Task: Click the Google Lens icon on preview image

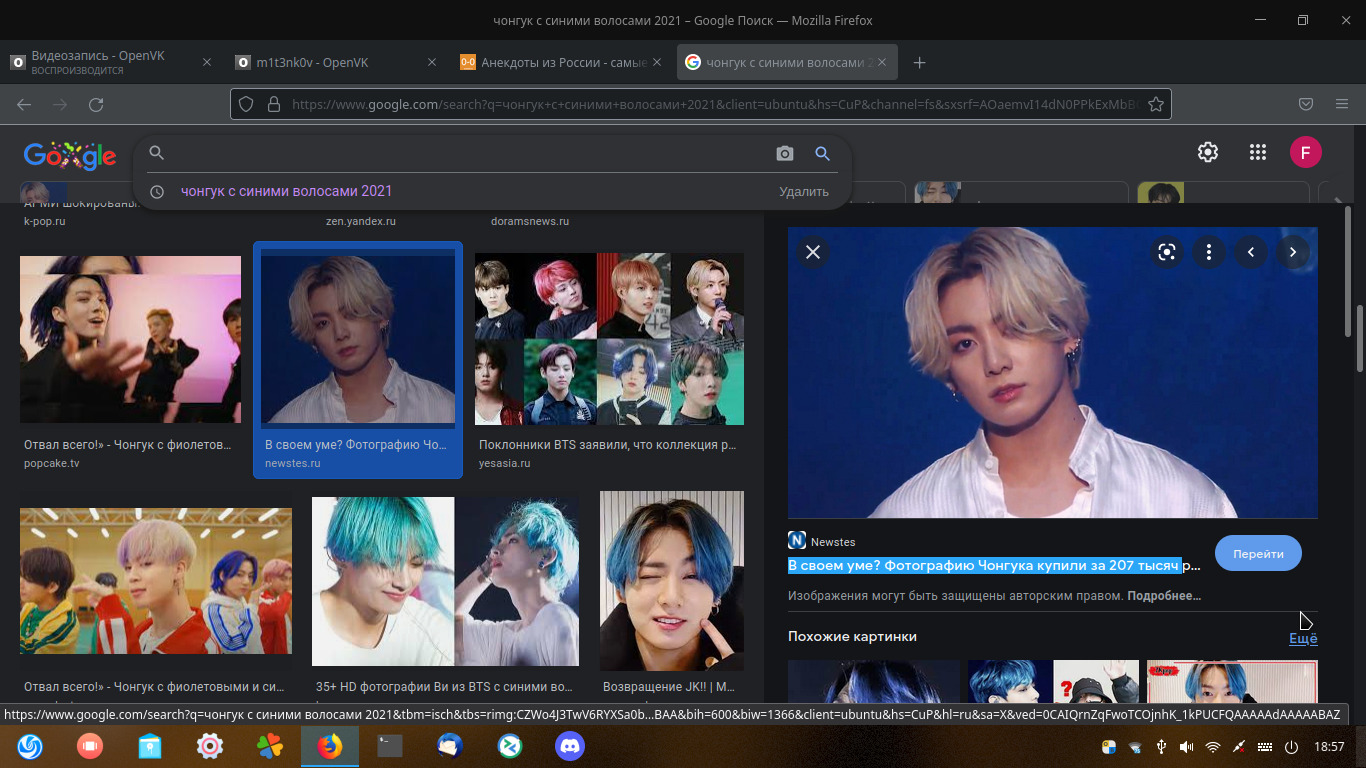Action: [x=1166, y=252]
